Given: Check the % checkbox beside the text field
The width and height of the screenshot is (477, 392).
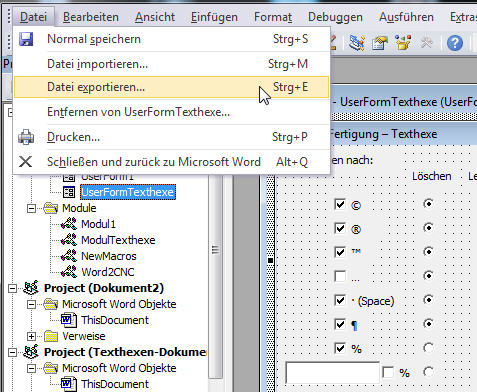Looking at the screenshot, I should coord(388,372).
